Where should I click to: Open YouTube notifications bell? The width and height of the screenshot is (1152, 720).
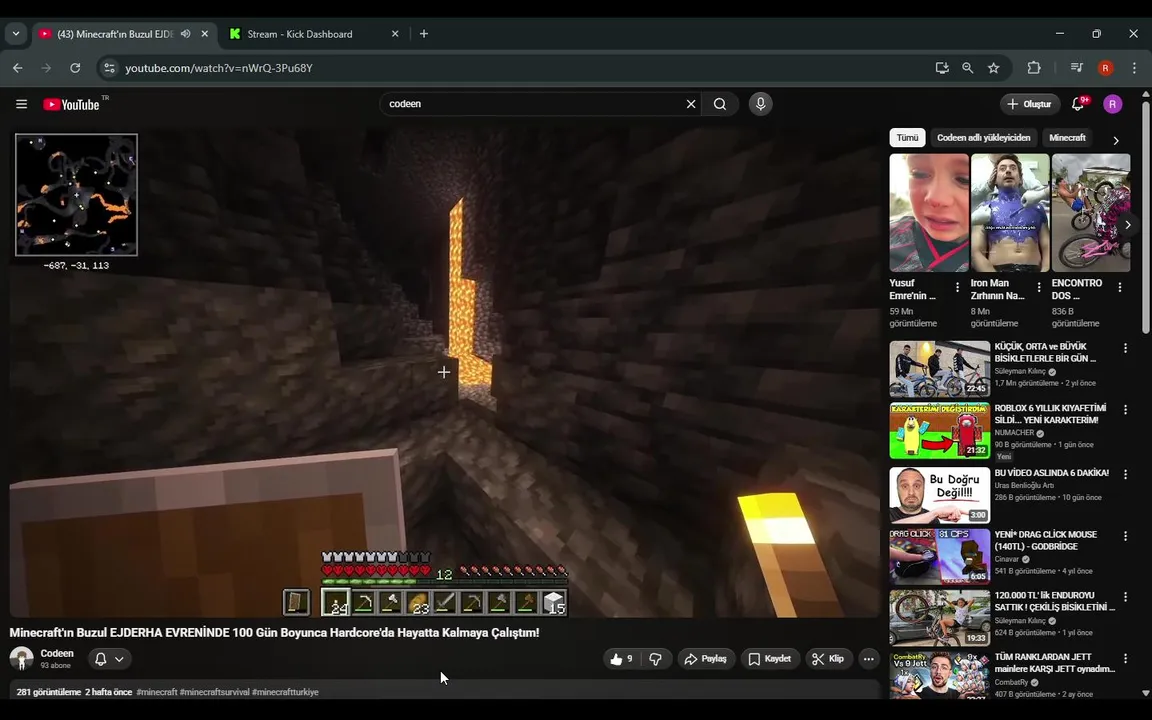(x=1078, y=104)
